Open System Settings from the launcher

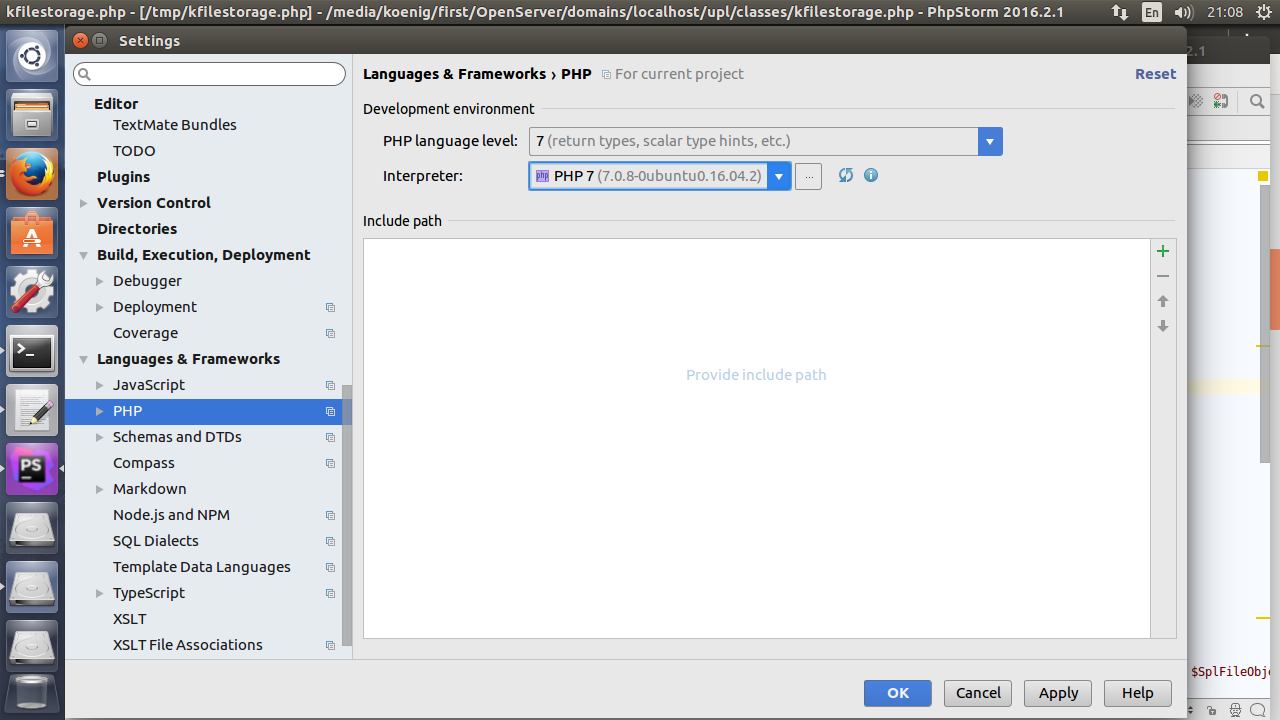(32, 292)
